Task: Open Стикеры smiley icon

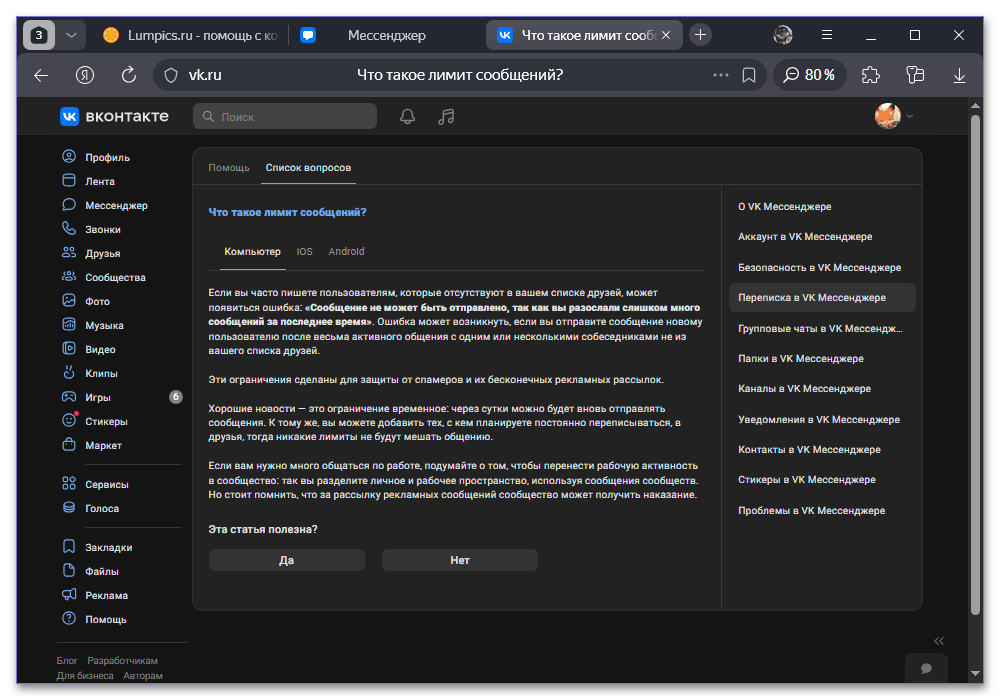Action: pos(69,421)
